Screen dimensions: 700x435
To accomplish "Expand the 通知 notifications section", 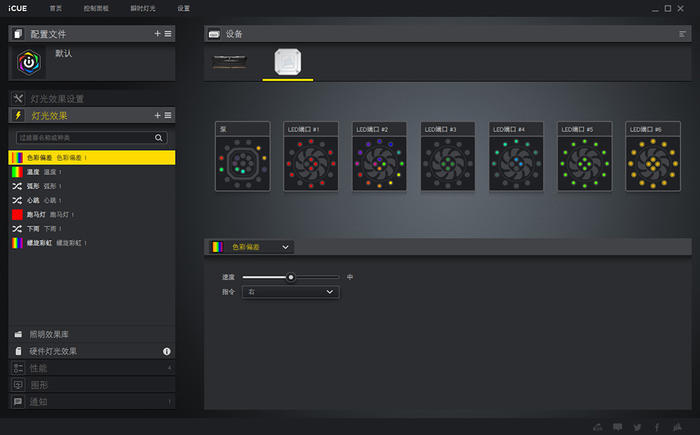I will pos(92,402).
